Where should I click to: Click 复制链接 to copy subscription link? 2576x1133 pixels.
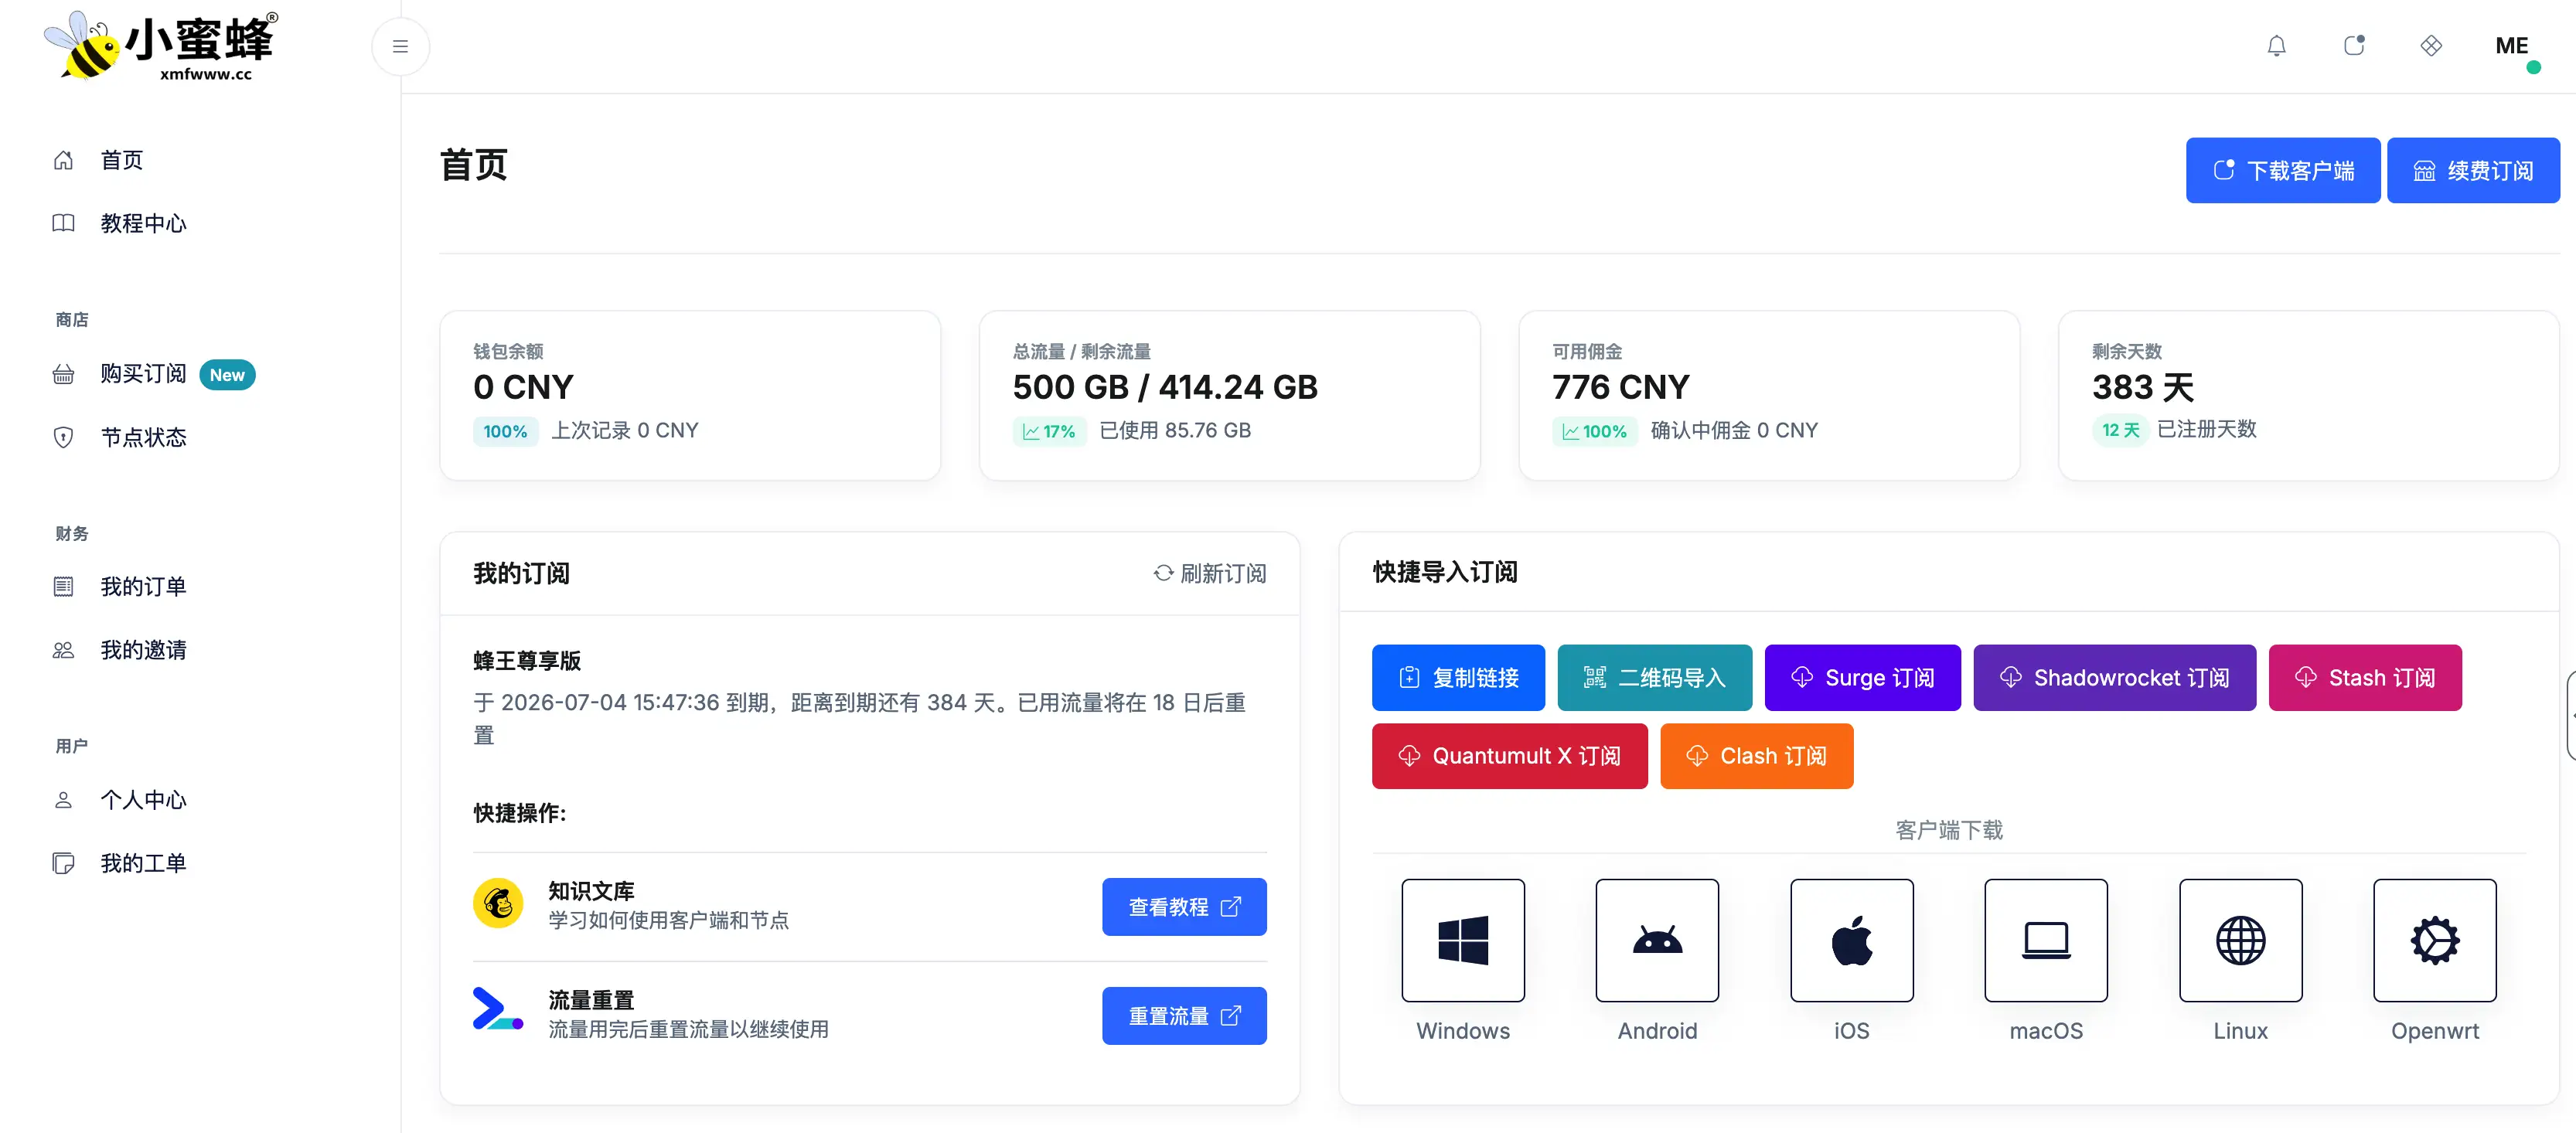[1458, 677]
